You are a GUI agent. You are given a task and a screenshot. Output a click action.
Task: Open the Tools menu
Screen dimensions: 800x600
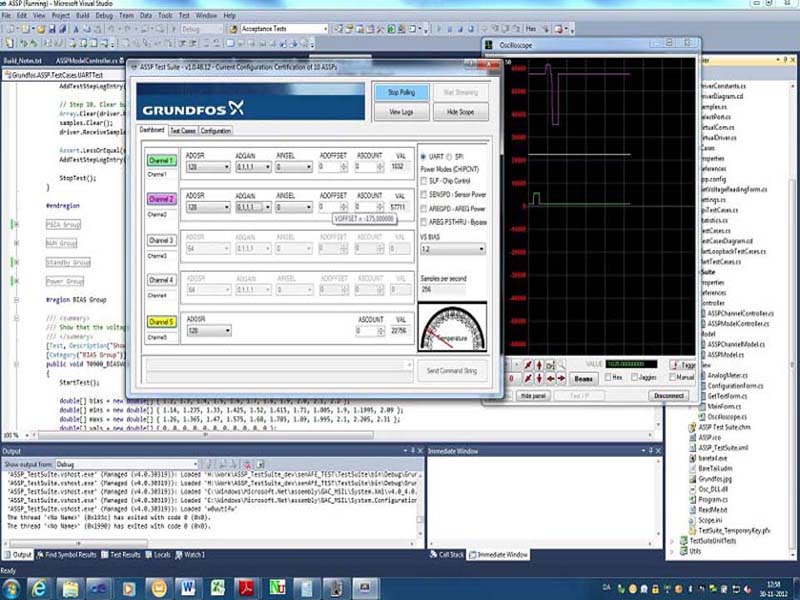[x=165, y=16]
